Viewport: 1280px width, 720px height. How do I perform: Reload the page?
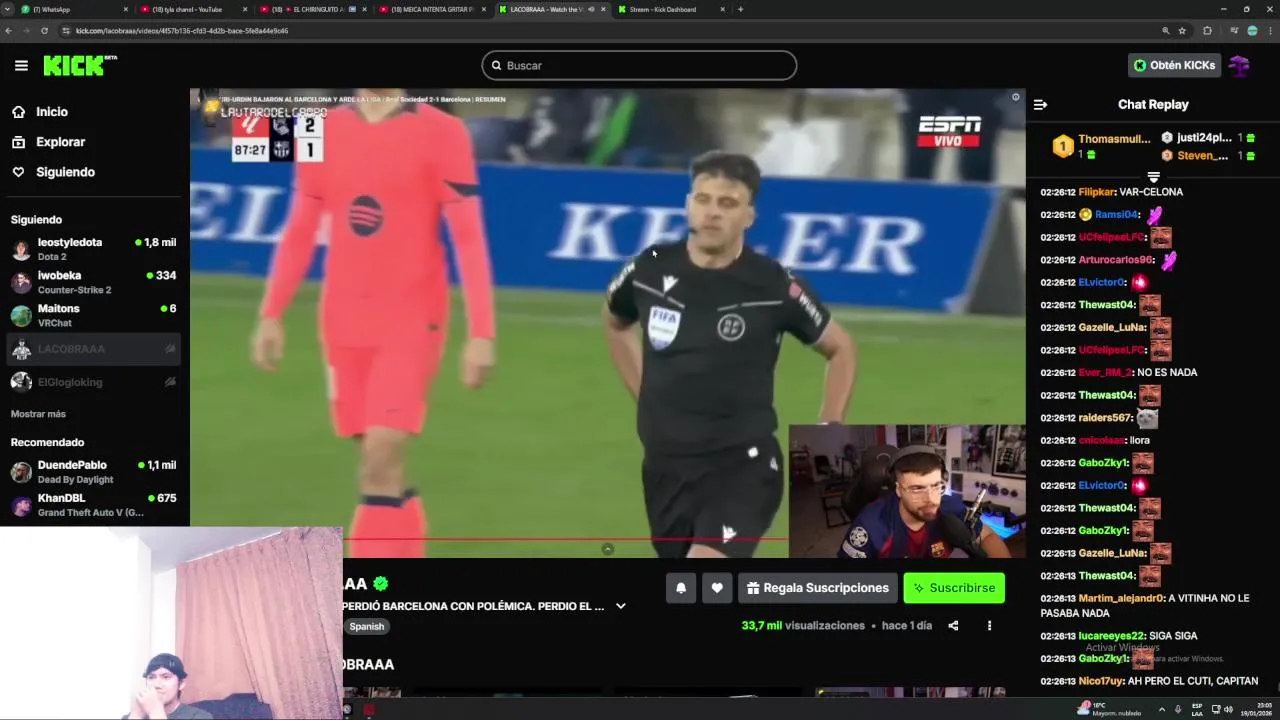[x=44, y=31]
